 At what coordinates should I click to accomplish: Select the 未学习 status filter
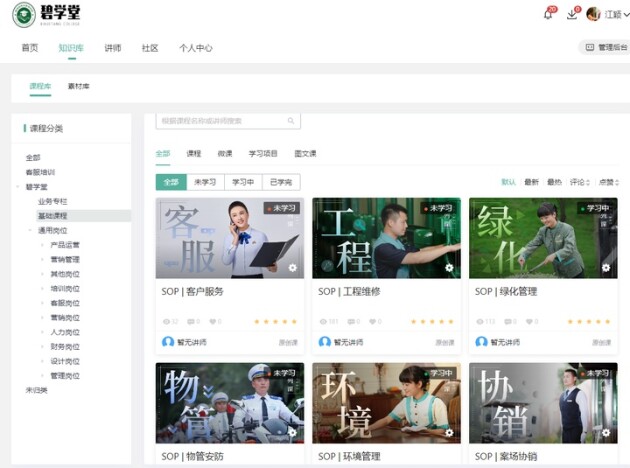205,182
